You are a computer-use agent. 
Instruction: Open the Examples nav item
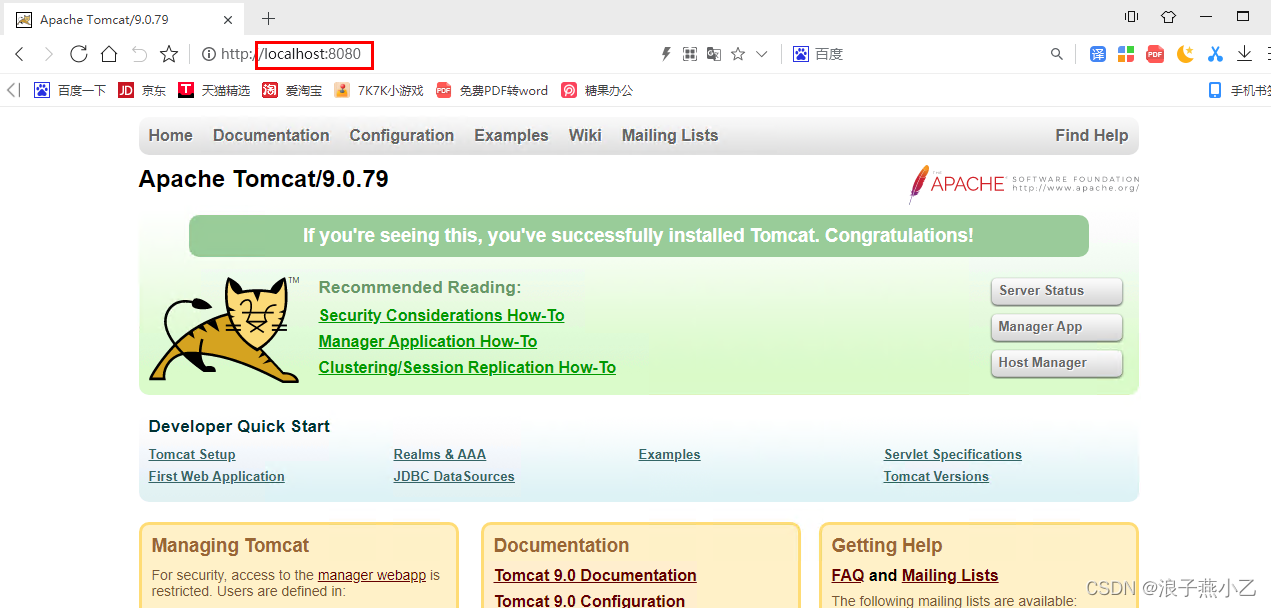coord(511,135)
